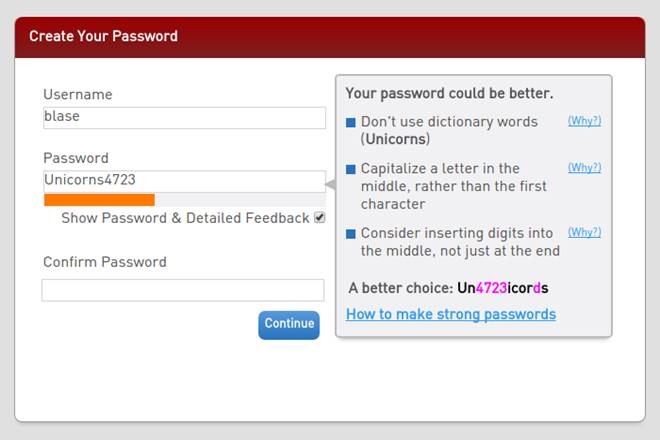Click the Your password could be better heading

point(449,93)
